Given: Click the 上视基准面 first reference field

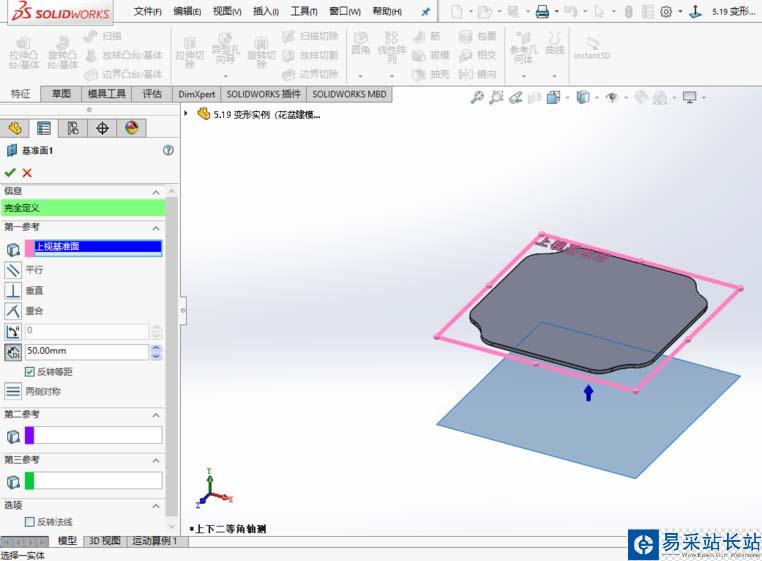Looking at the screenshot, I should (x=98, y=248).
